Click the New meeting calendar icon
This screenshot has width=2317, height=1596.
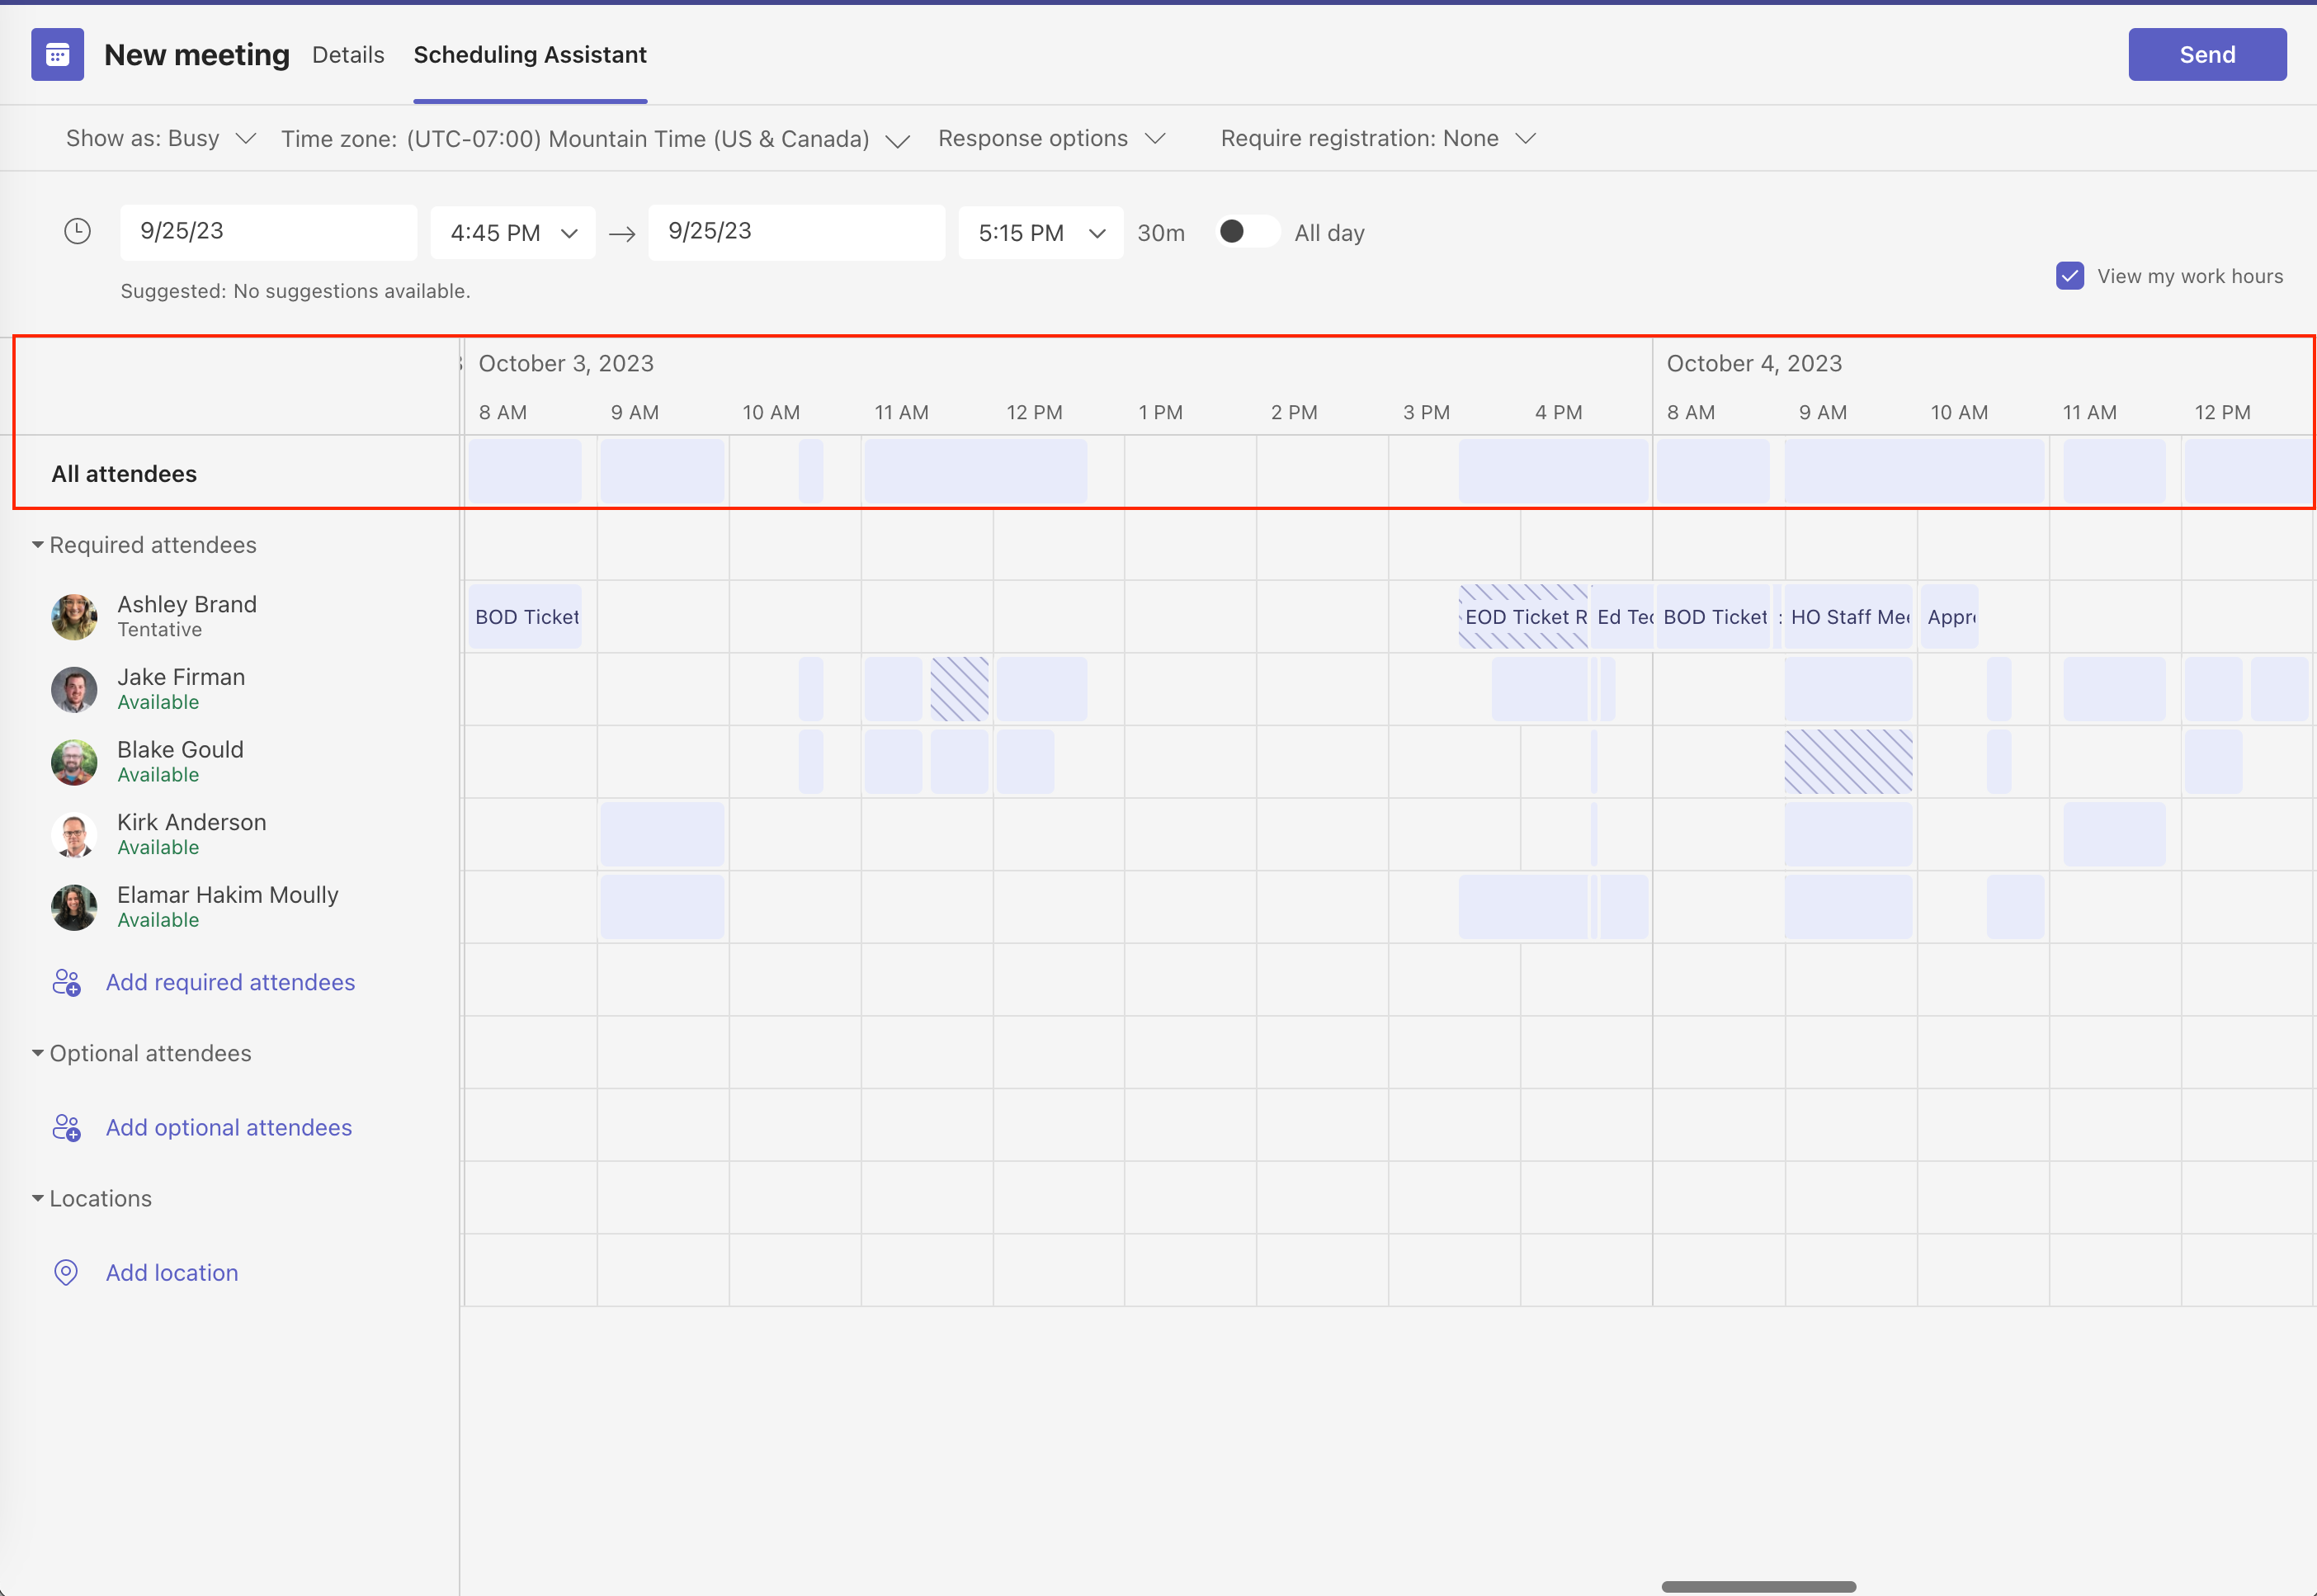tap(57, 54)
